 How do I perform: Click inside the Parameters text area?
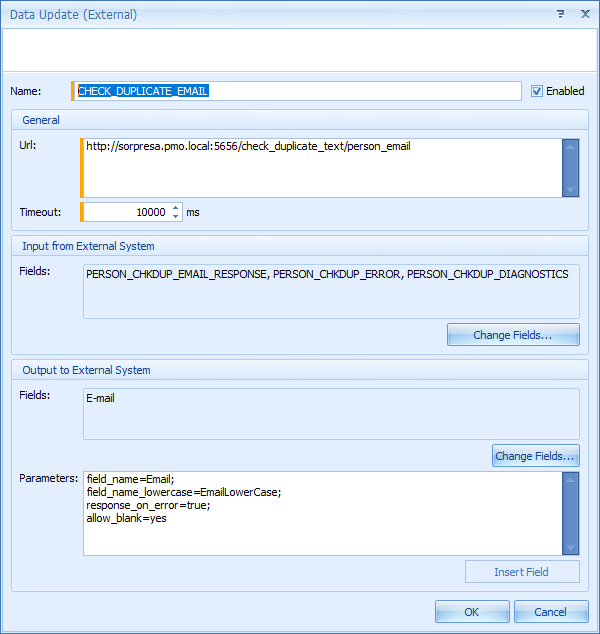click(x=320, y=513)
